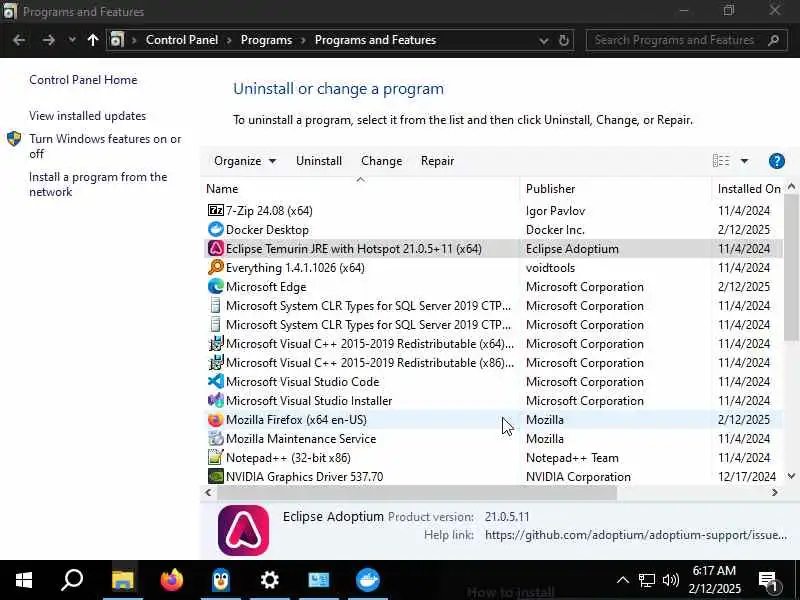This screenshot has width=800, height=600.
Task: Select the Everything 1.4.1.1026 (x64) row
Action: click(x=493, y=267)
